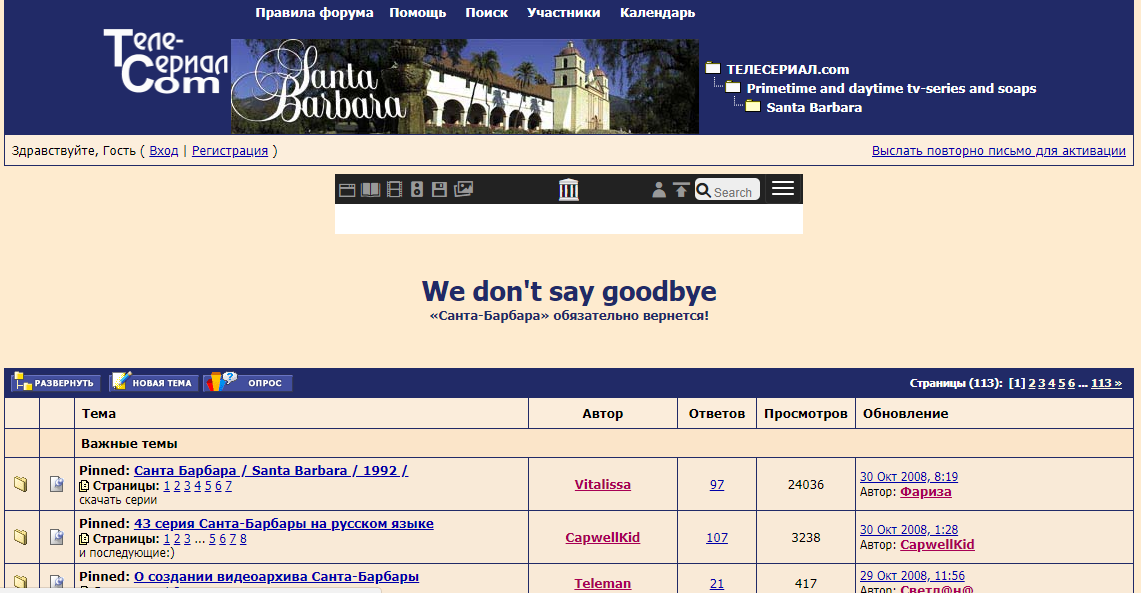Open the Video film-strip icon in archive toolbar
The image size is (1141, 593).
[394, 190]
